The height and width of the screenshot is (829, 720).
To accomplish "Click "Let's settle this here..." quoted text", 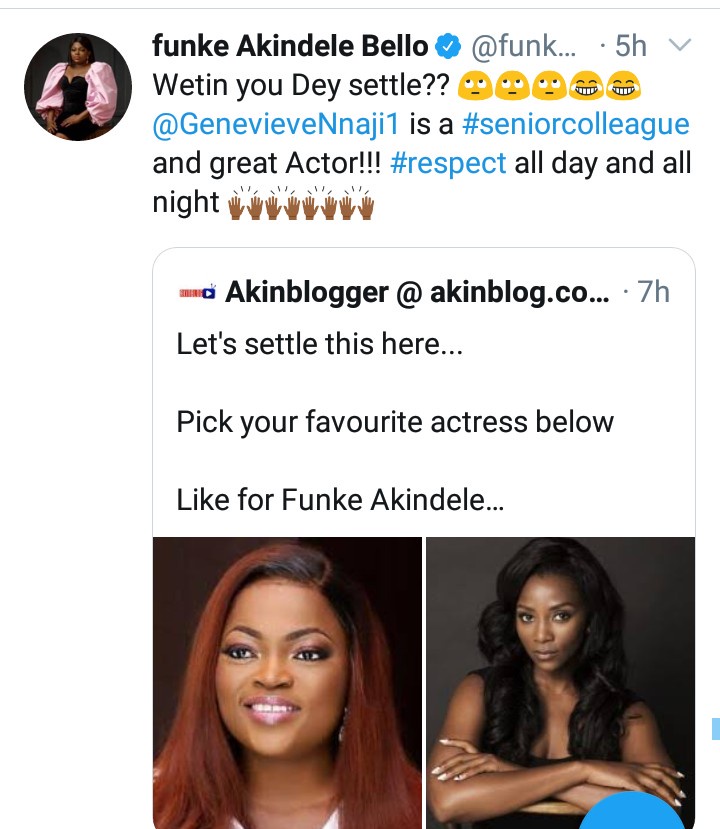I will [x=311, y=345].
